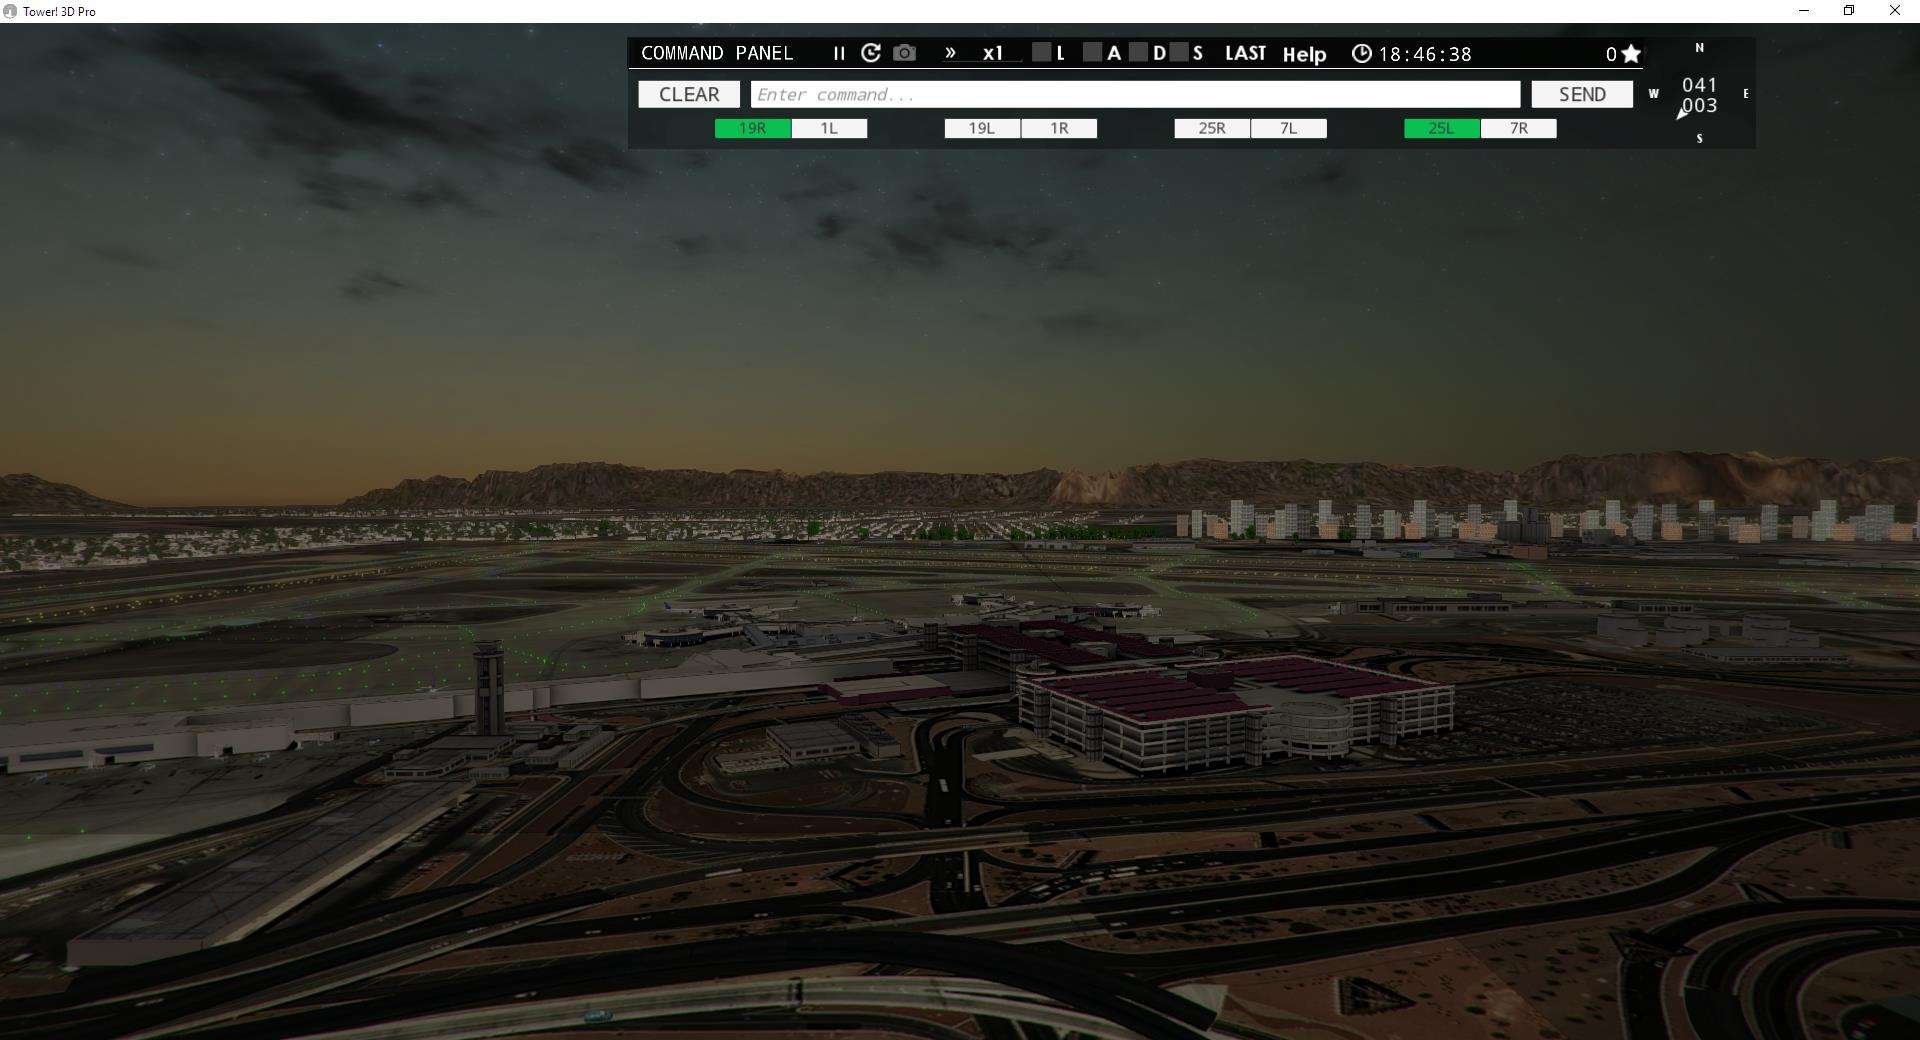Toggle the L strip filter checkbox
The height and width of the screenshot is (1040, 1920).
coord(1043,52)
